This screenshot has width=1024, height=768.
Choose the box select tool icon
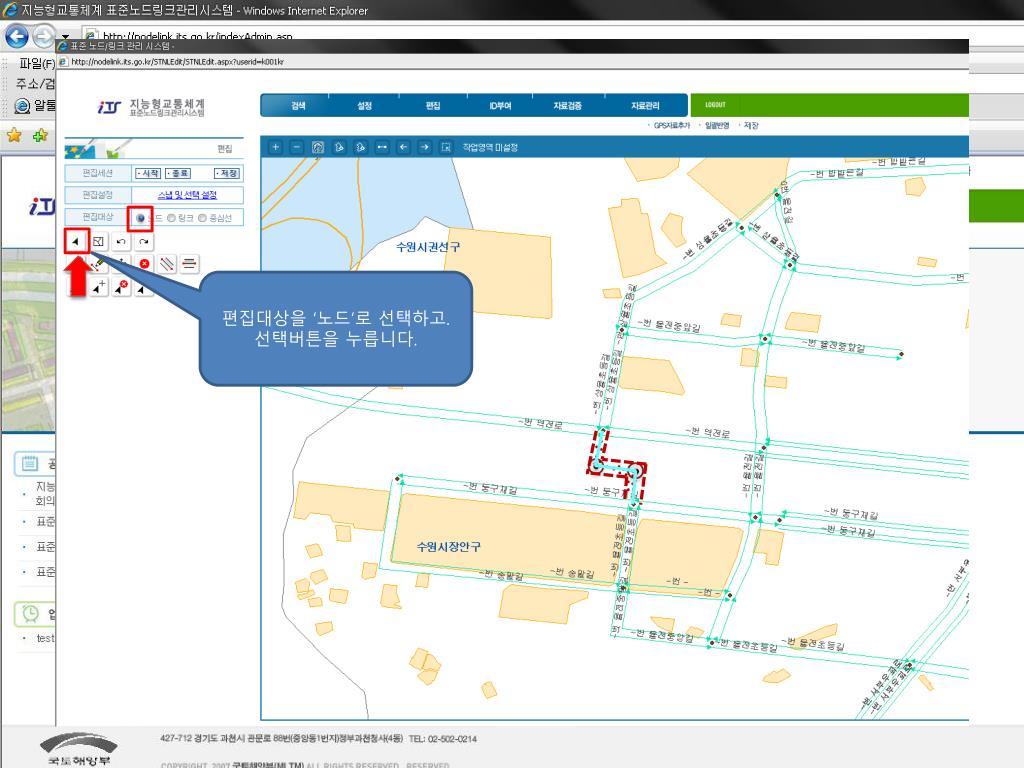[x=99, y=242]
